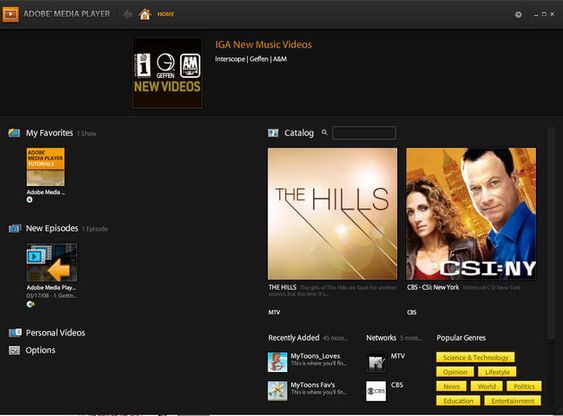Click the back arrow navigation icon

point(127,15)
